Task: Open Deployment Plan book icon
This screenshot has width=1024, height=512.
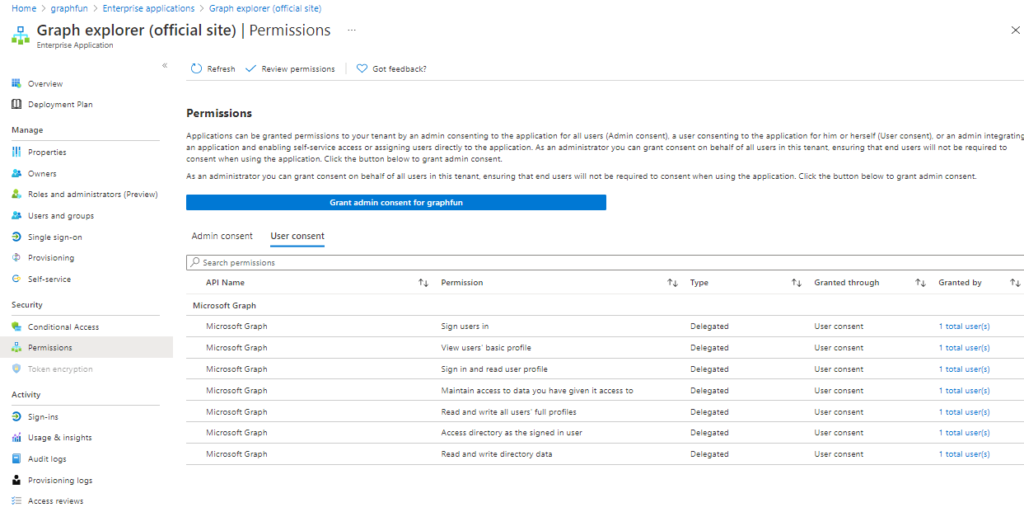Action: [16, 104]
